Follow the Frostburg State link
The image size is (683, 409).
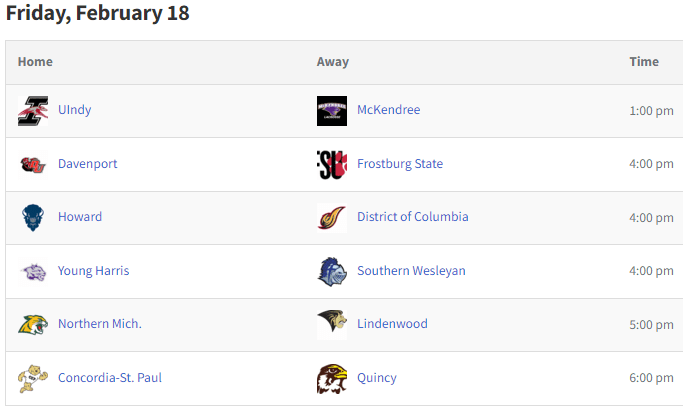coord(400,164)
